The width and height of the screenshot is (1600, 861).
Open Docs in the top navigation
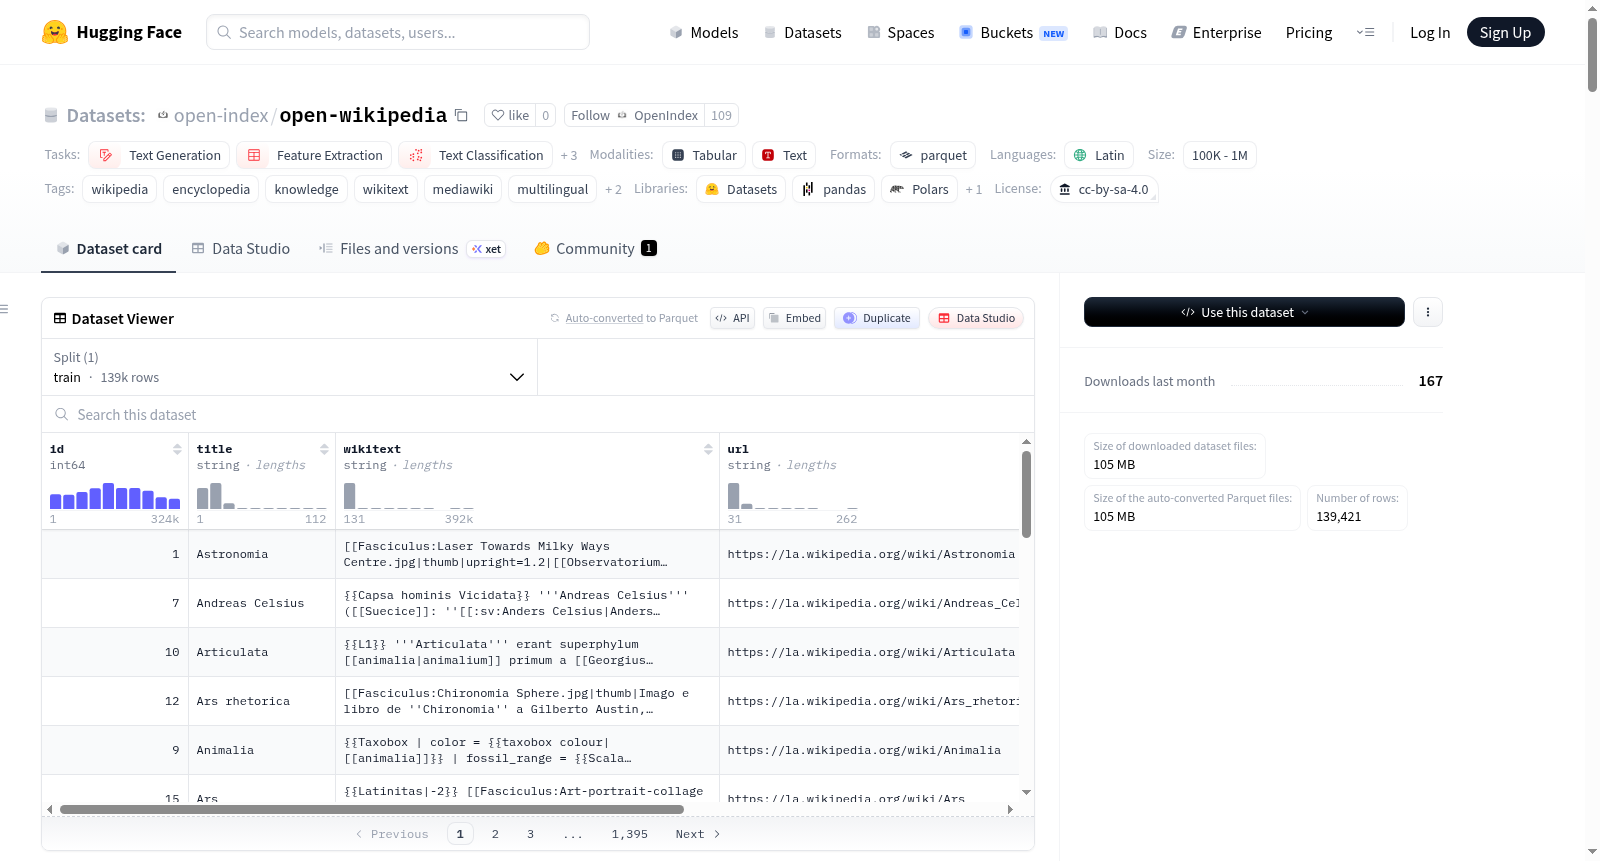click(x=1120, y=32)
